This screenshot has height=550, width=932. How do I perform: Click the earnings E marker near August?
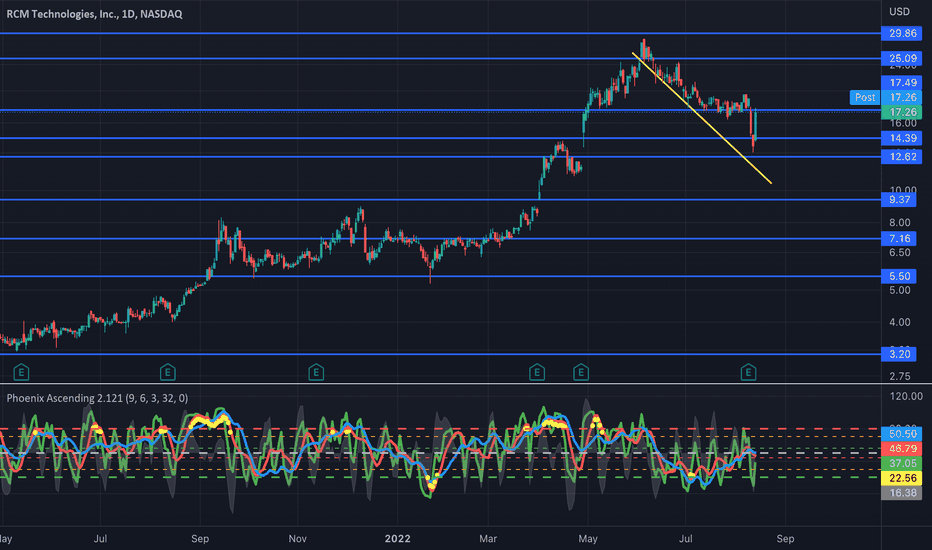coord(168,373)
